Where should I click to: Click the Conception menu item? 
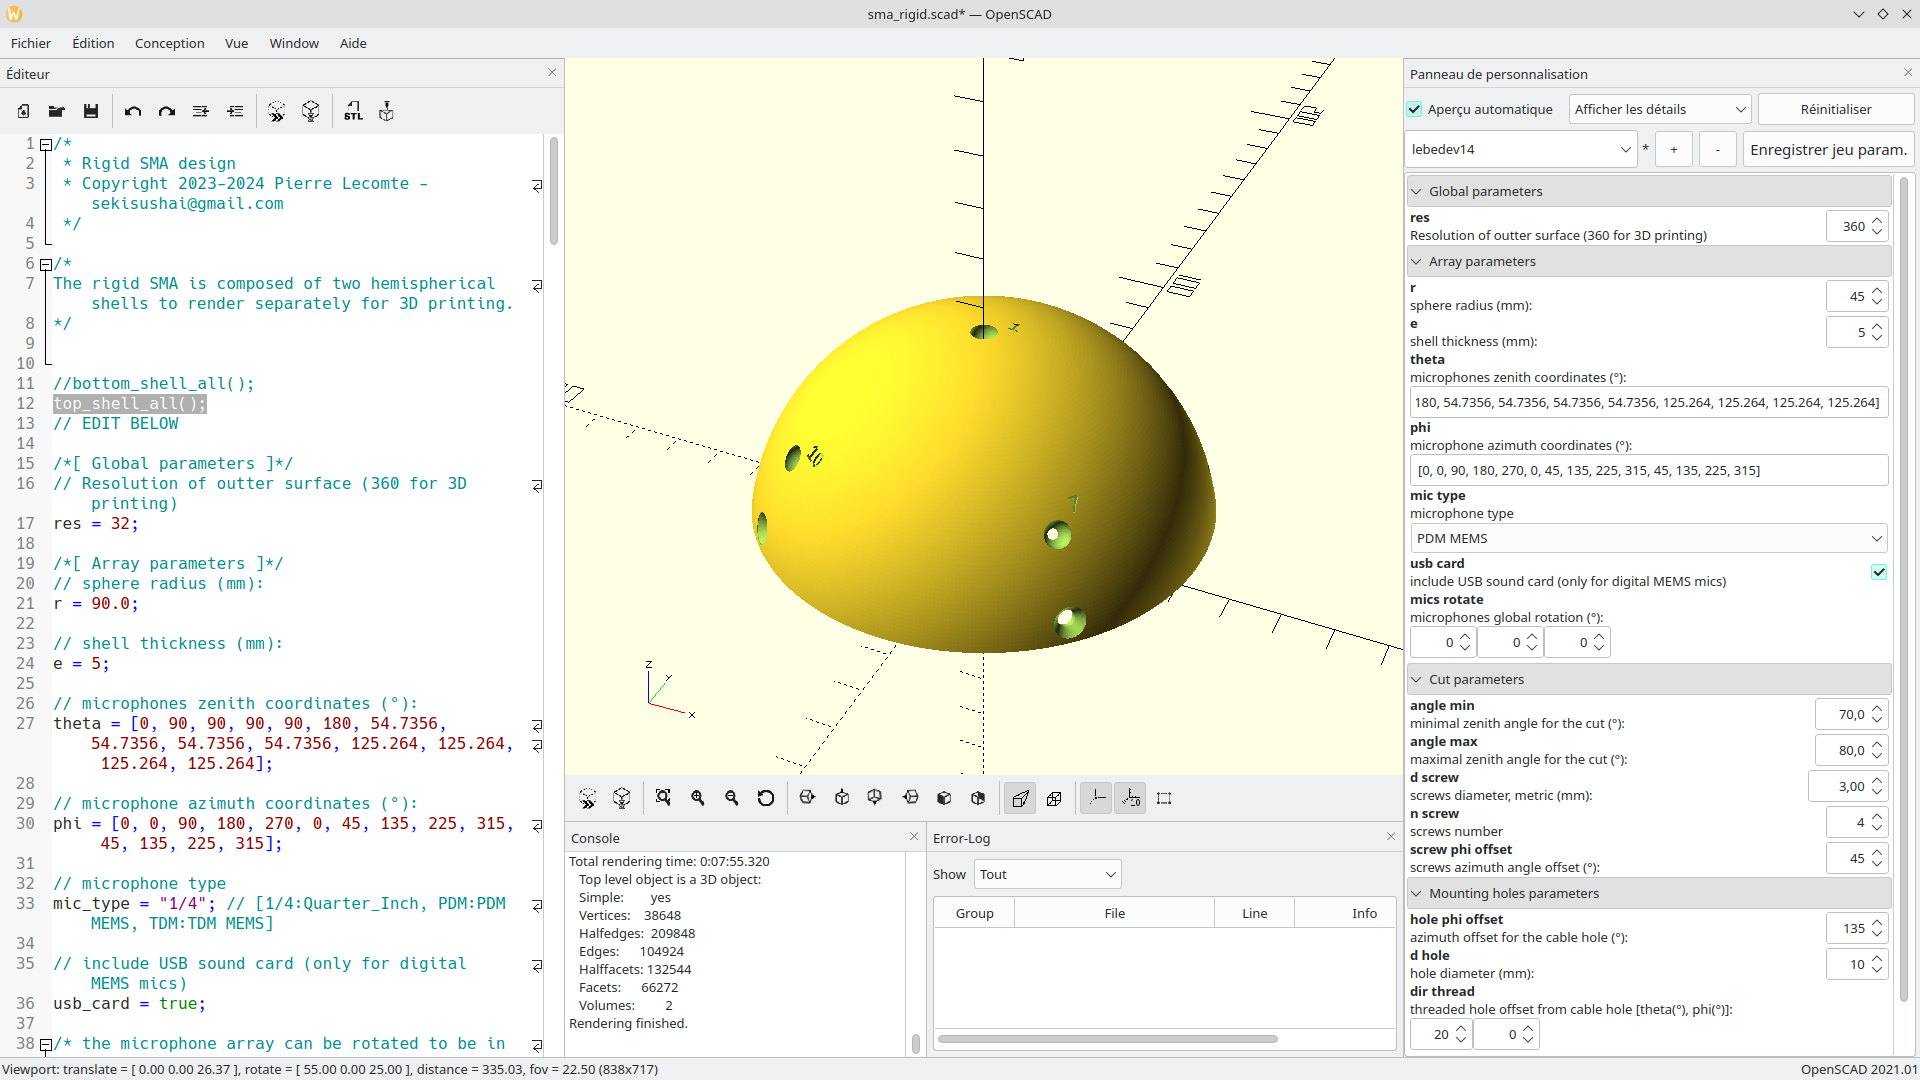pyautogui.click(x=169, y=44)
